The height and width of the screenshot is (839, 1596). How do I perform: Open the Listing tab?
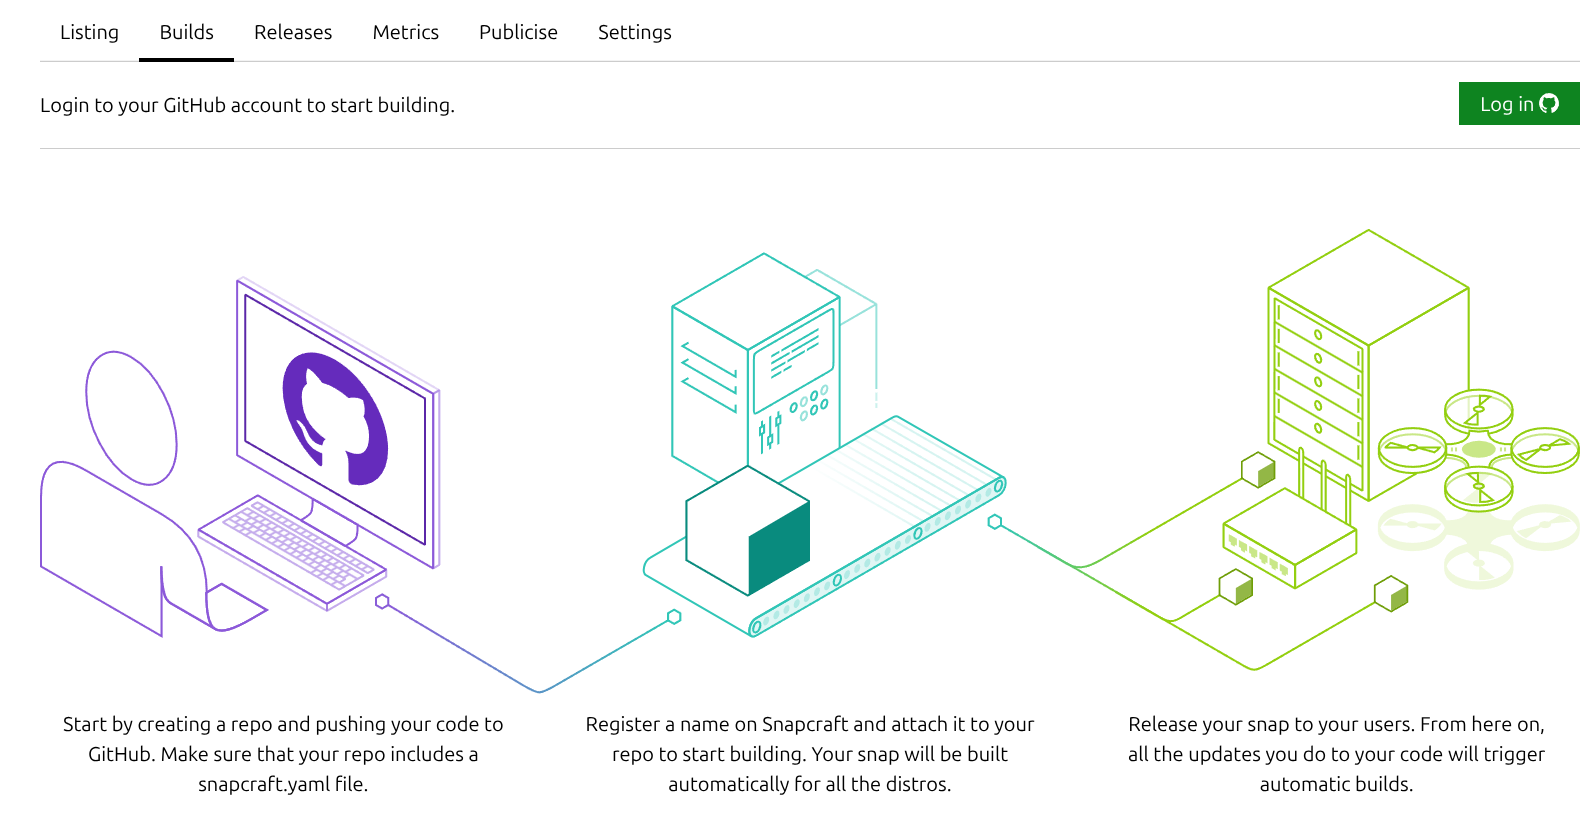tap(89, 32)
